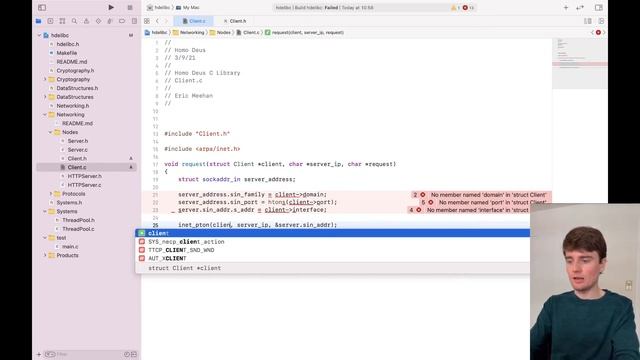Expand the DataStructures folder

click(x=45, y=97)
